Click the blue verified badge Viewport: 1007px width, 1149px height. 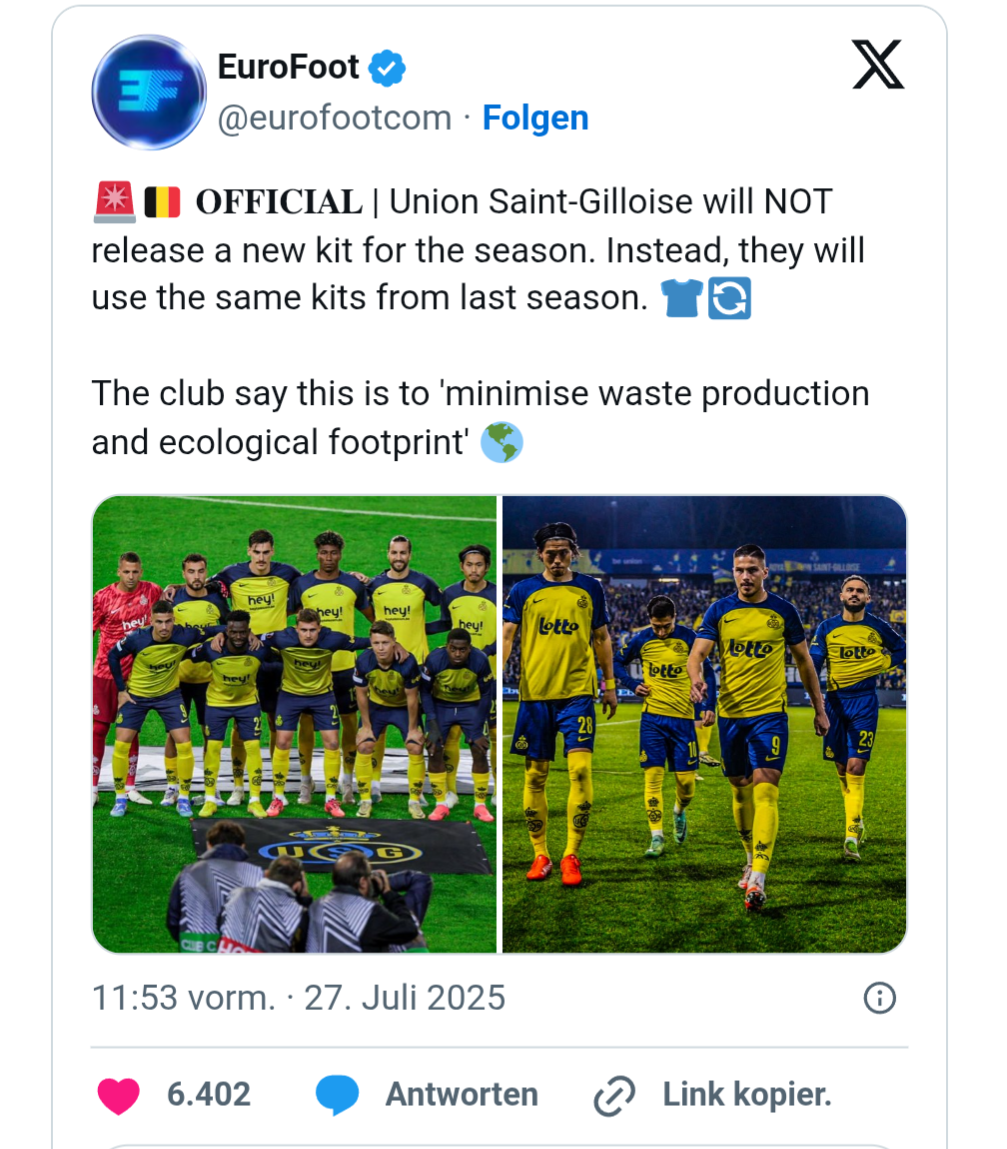pos(387,68)
